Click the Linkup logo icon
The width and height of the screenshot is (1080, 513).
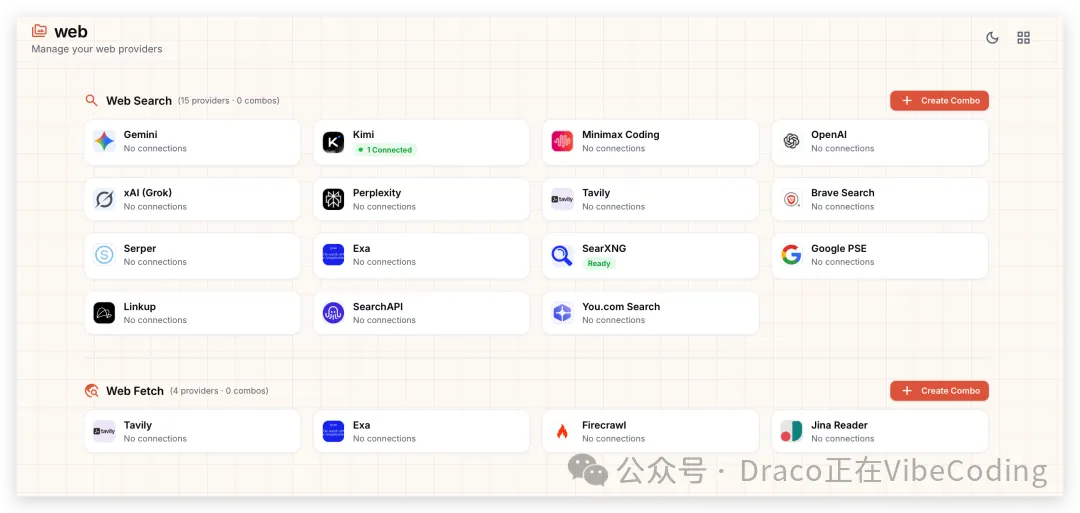tap(104, 313)
